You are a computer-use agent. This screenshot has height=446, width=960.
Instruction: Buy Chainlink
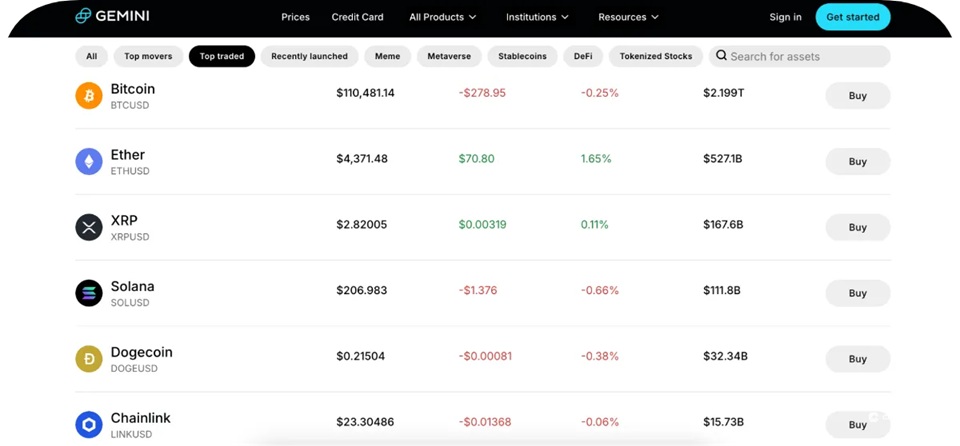click(x=858, y=425)
